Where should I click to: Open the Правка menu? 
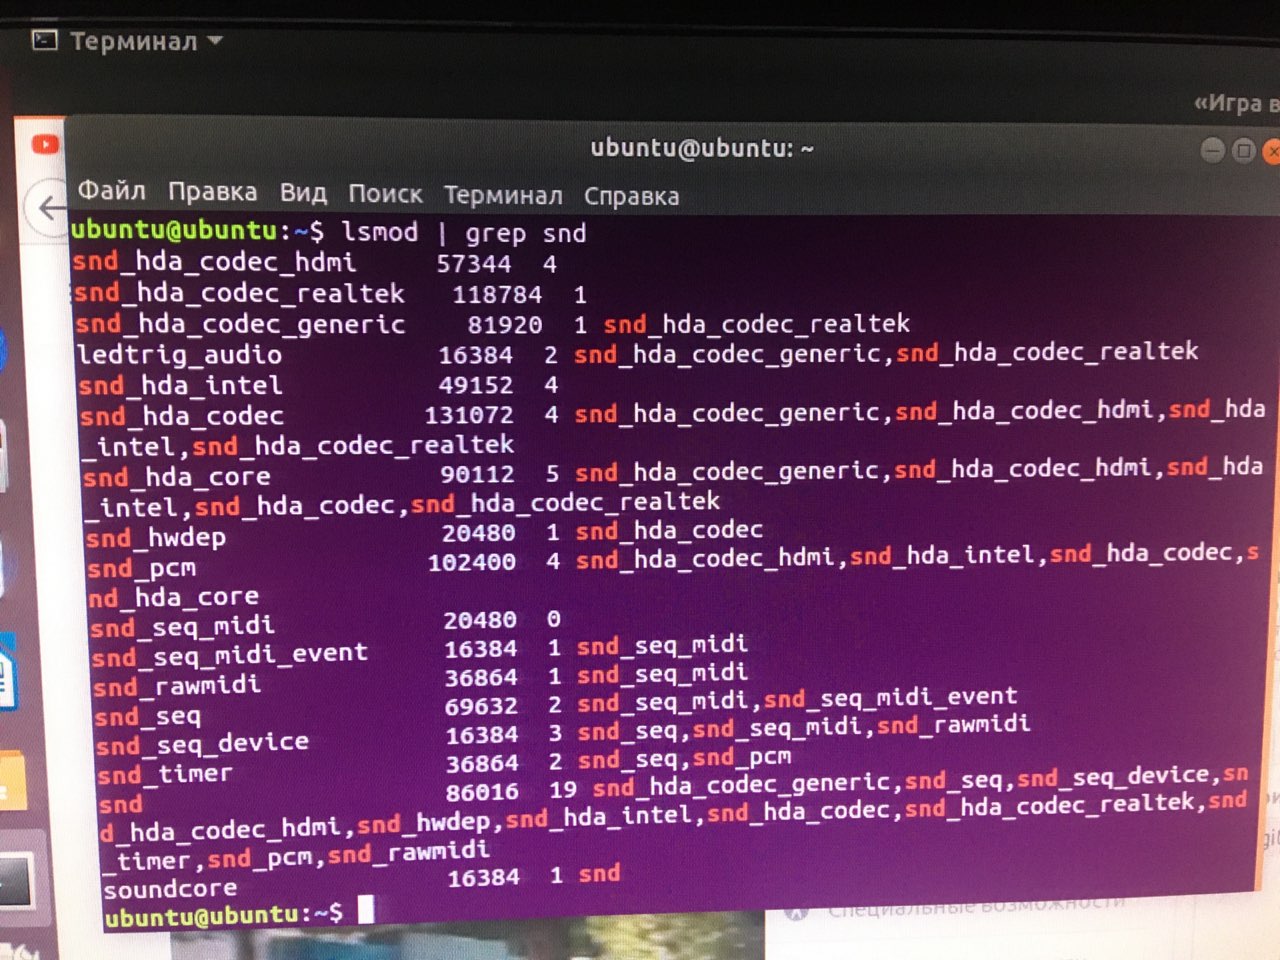tap(212, 192)
